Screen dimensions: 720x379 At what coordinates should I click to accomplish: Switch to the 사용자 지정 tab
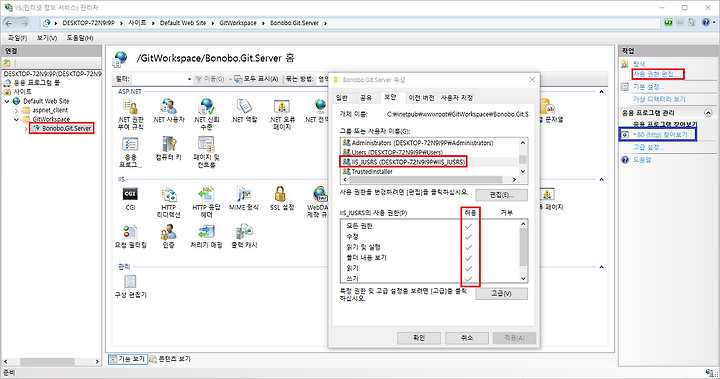click(x=457, y=98)
